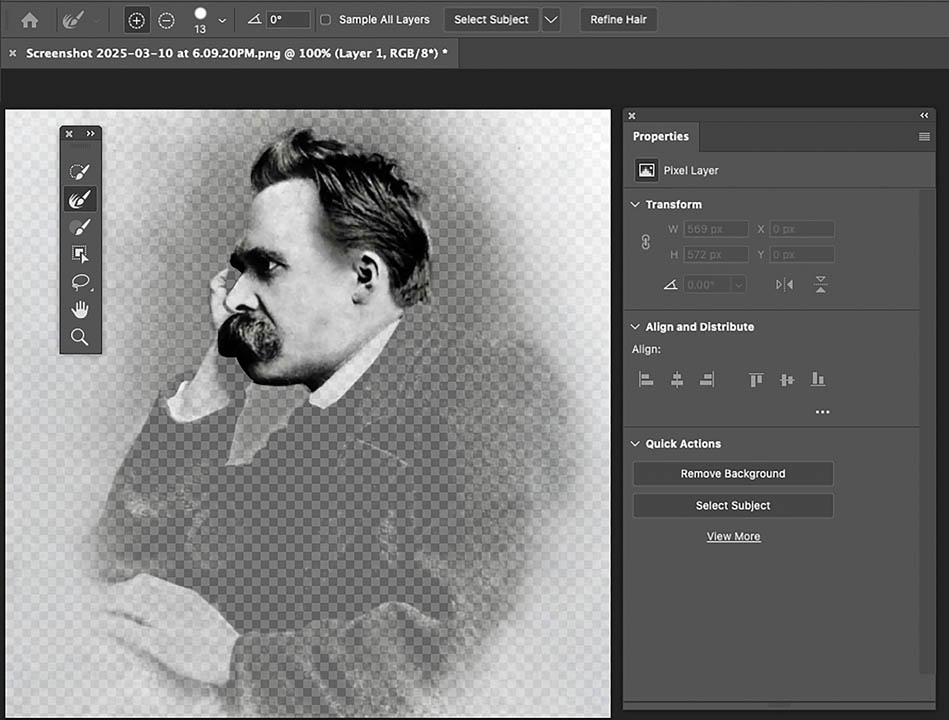Enable the Sample All Layers checkbox
The width and height of the screenshot is (949, 720).
click(326, 20)
